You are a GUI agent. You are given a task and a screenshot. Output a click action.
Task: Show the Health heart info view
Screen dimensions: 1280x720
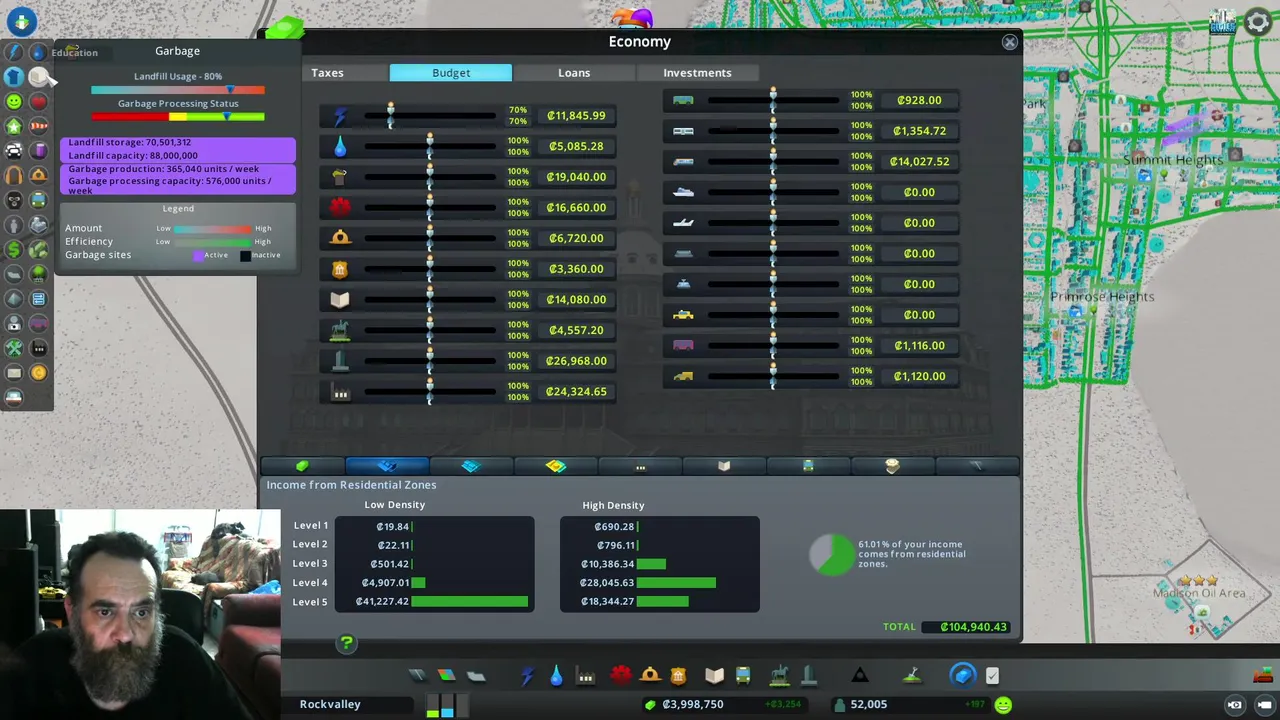[x=39, y=101]
